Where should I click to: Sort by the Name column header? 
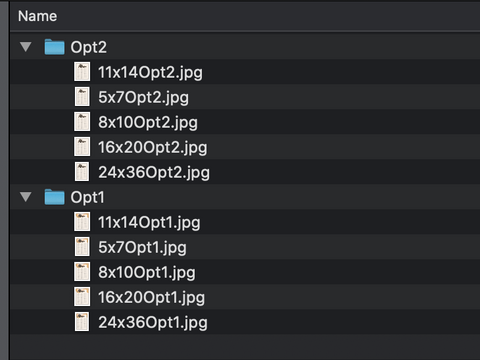(x=37, y=16)
